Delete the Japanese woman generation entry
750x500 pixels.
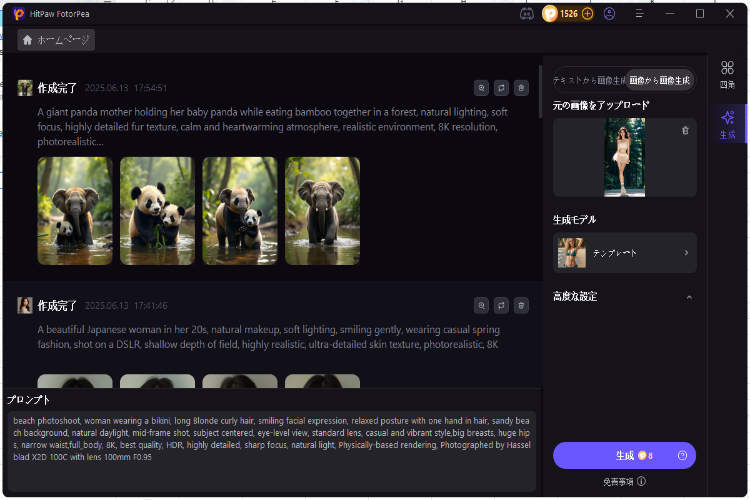521,305
